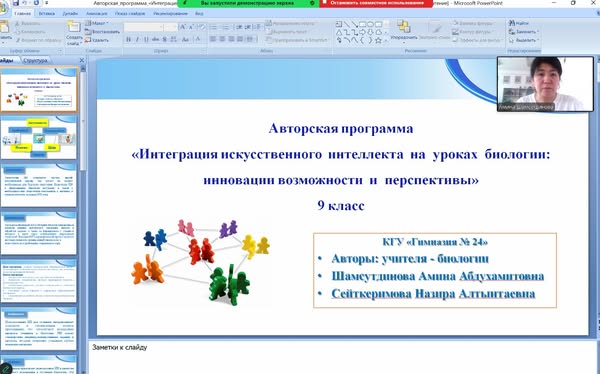Click the Create Slide (Создать слайд) icon
Screen dimensions: 600x374
click(x=74, y=33)
